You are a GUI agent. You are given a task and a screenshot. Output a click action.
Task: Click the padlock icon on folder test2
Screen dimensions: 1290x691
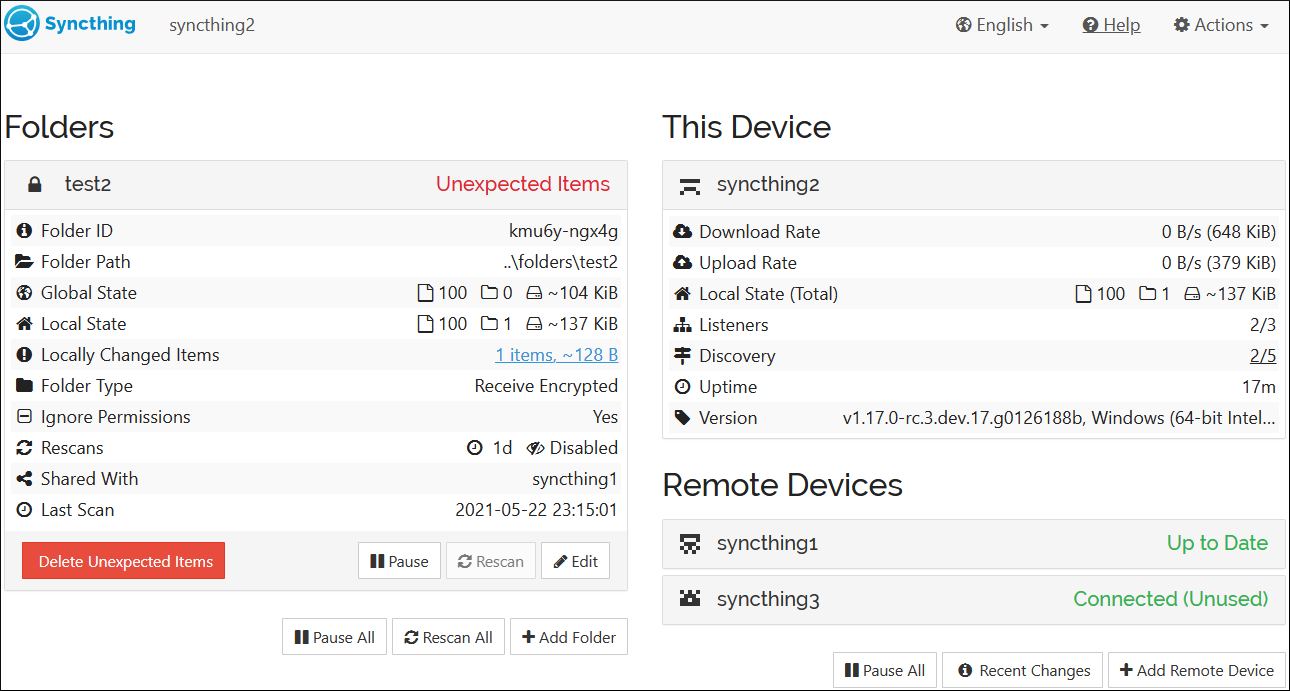click(34, 184)
